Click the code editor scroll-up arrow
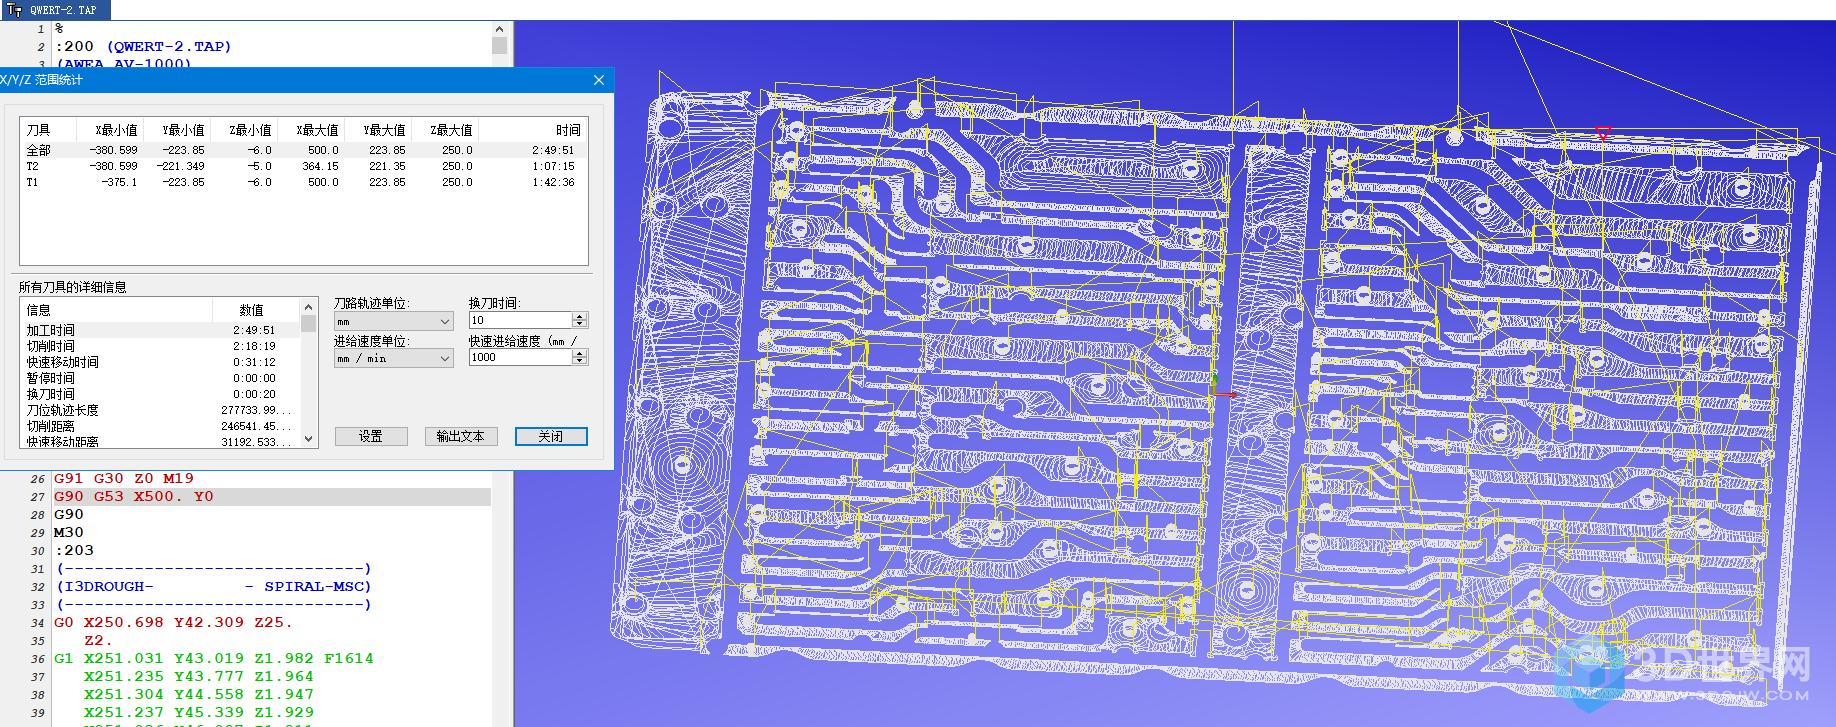1836x727 pixels. tap(500, 29)
